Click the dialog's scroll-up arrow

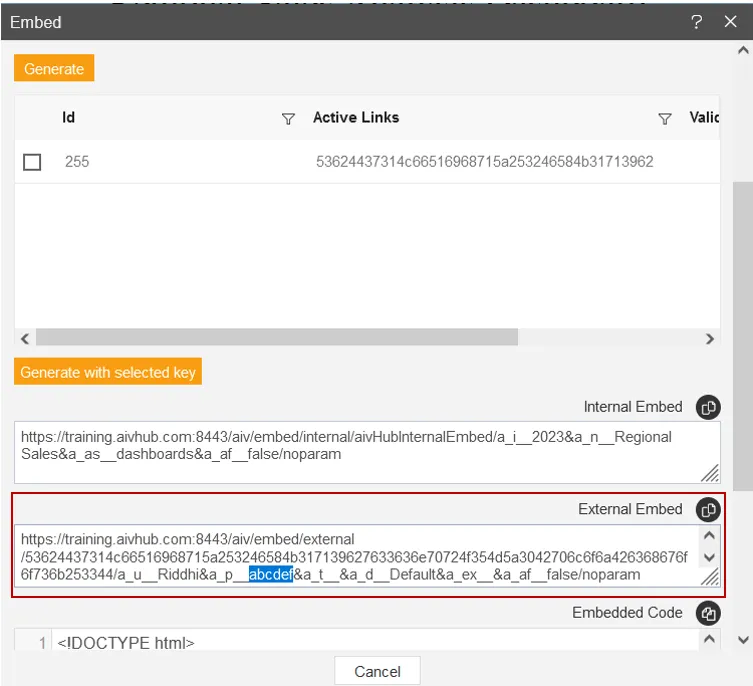(743, 50)
